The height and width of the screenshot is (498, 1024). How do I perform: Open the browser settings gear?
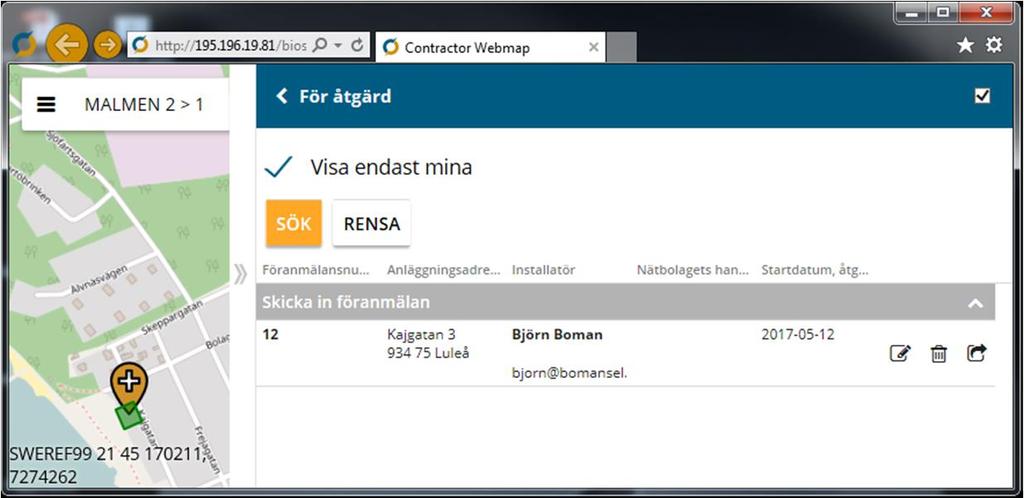coord(994,44)
